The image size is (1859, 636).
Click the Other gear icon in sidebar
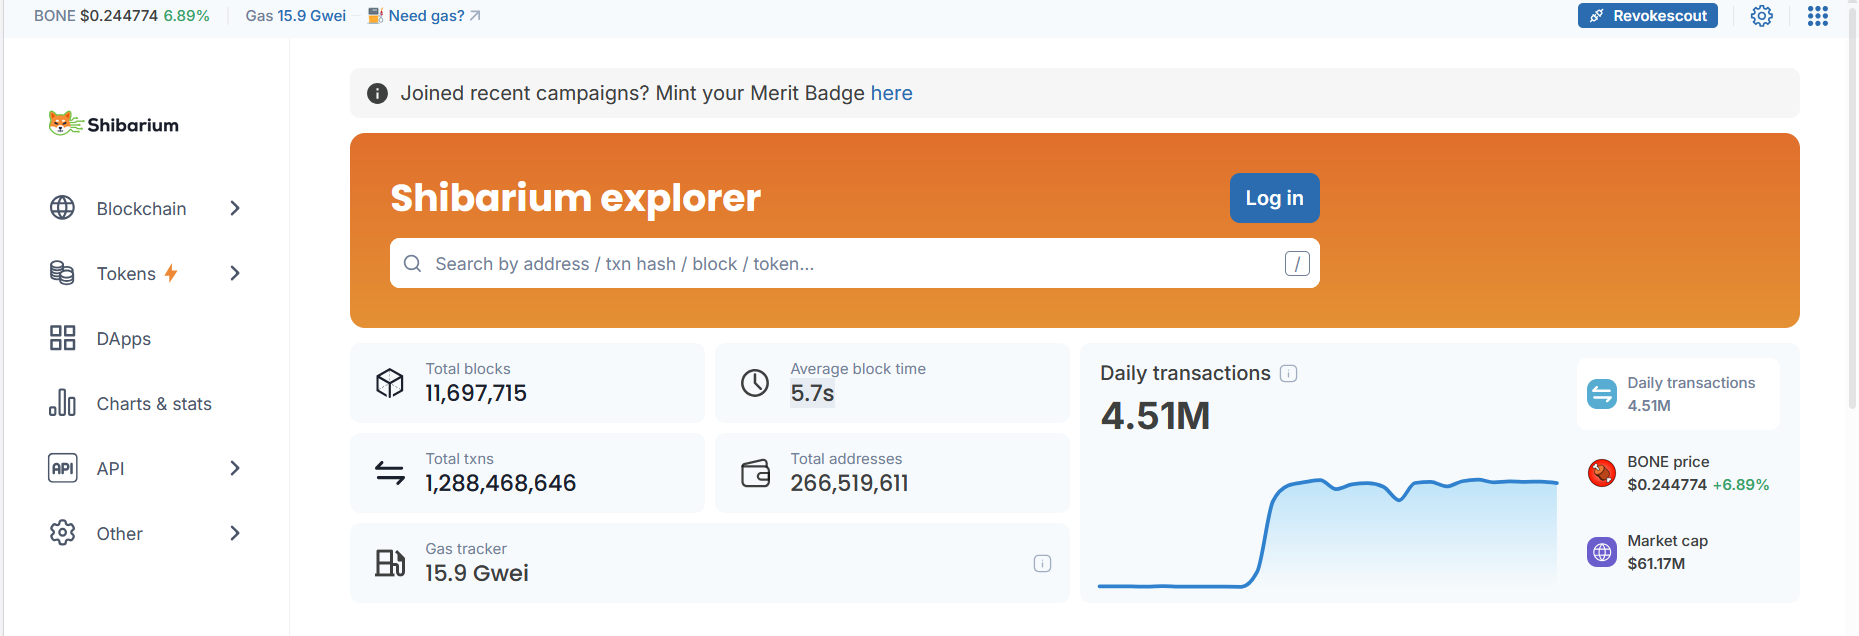tap(62, 533)
